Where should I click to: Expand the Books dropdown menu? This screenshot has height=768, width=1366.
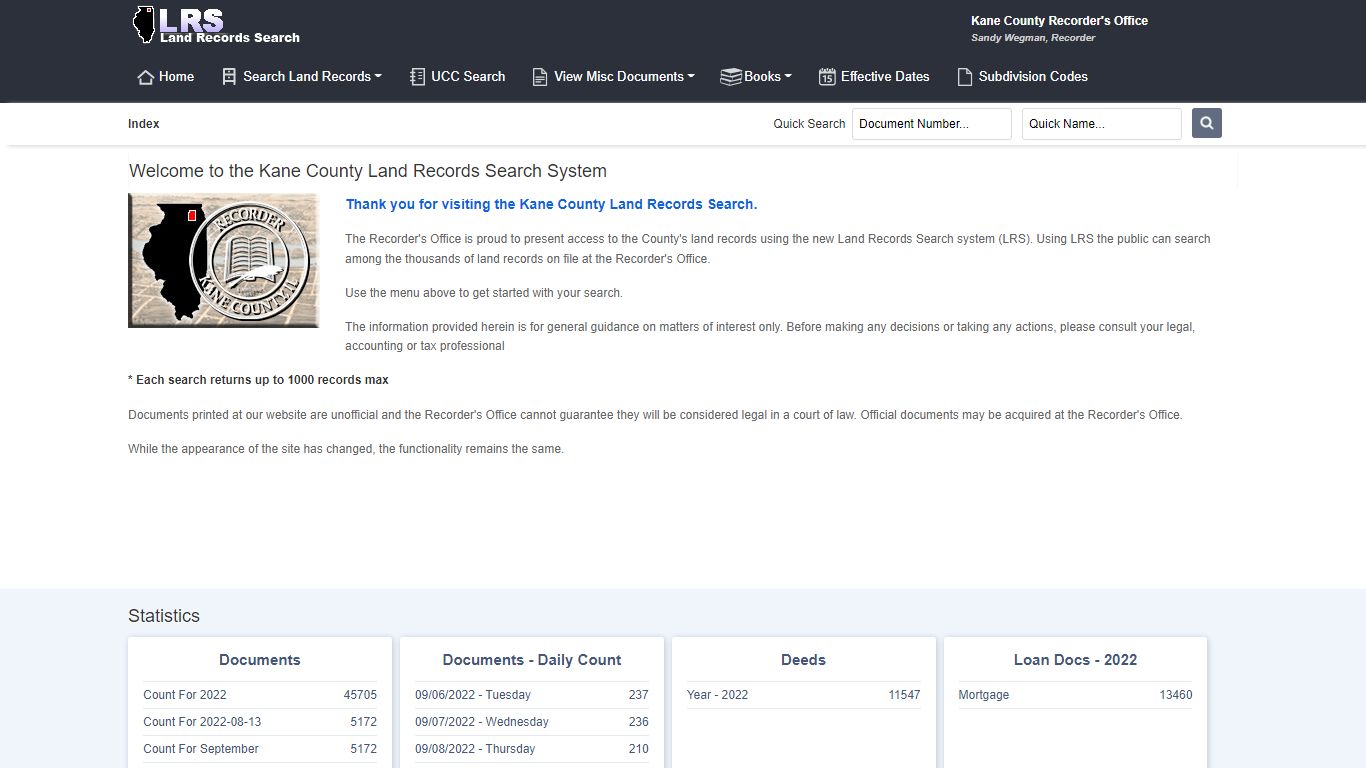756,77
